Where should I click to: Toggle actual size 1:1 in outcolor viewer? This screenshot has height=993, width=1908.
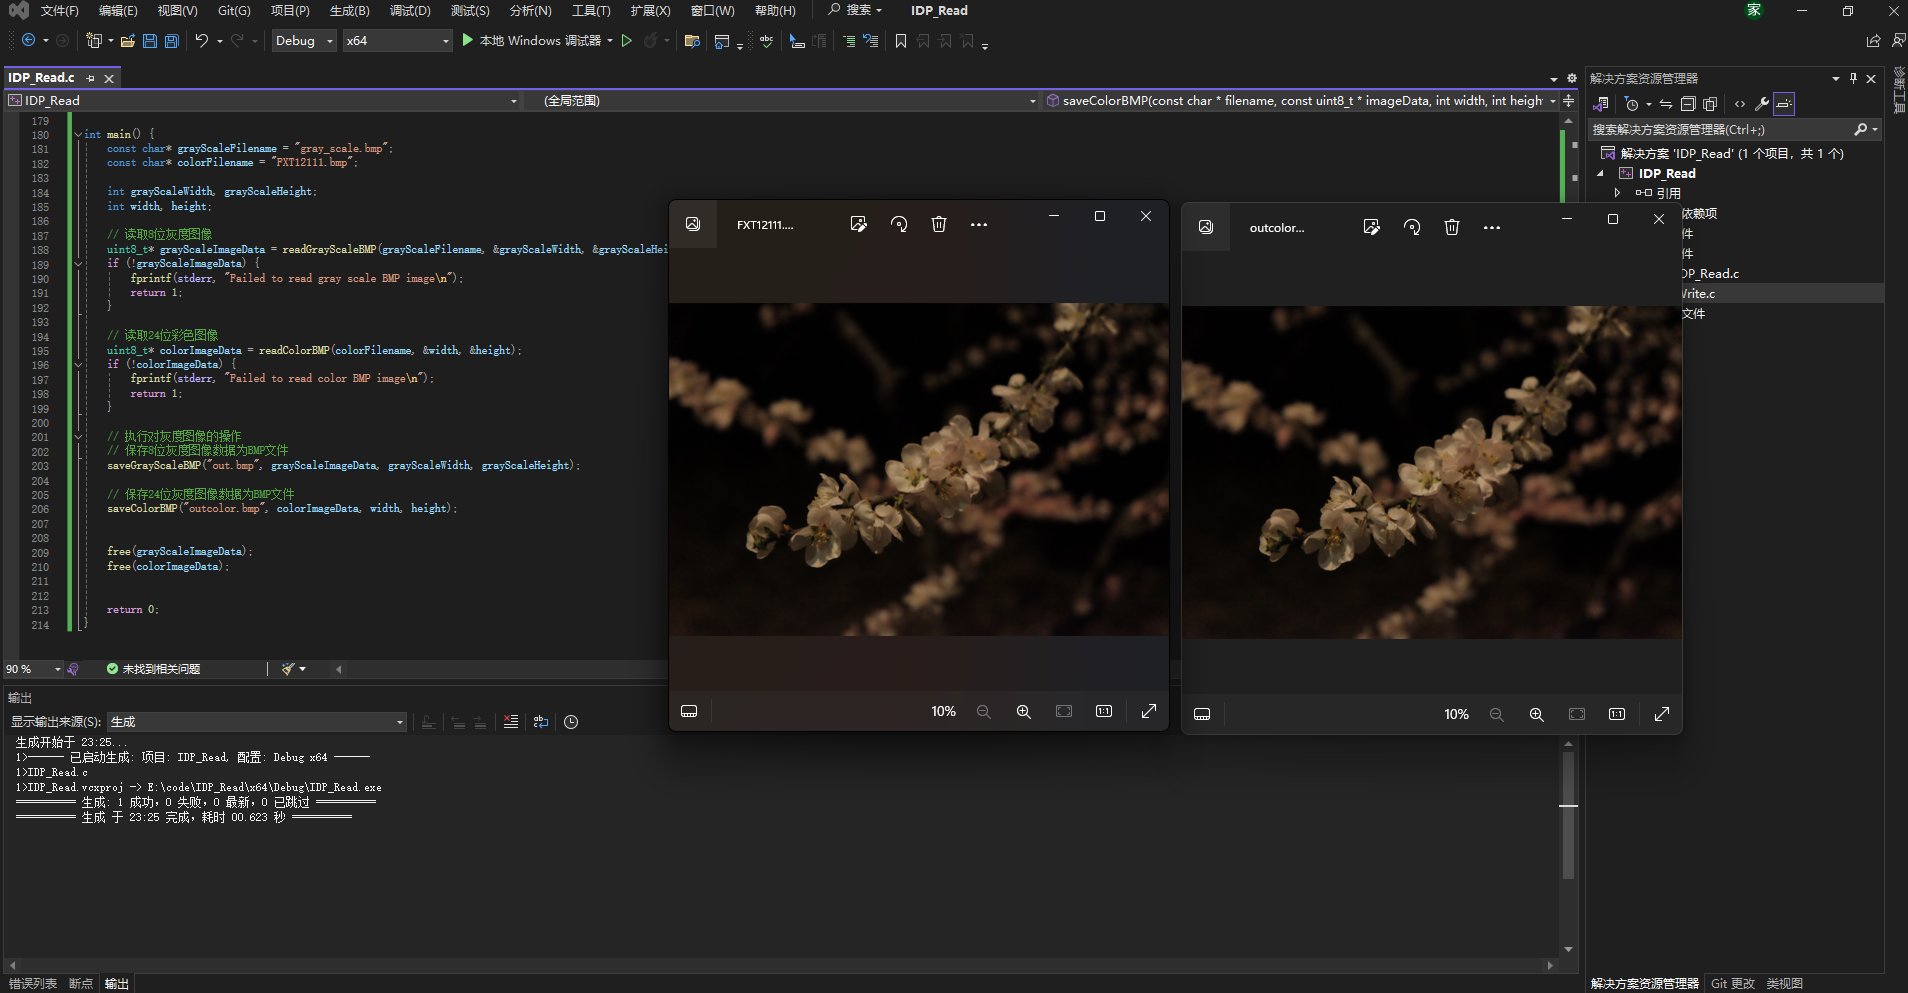point(1617,714)
